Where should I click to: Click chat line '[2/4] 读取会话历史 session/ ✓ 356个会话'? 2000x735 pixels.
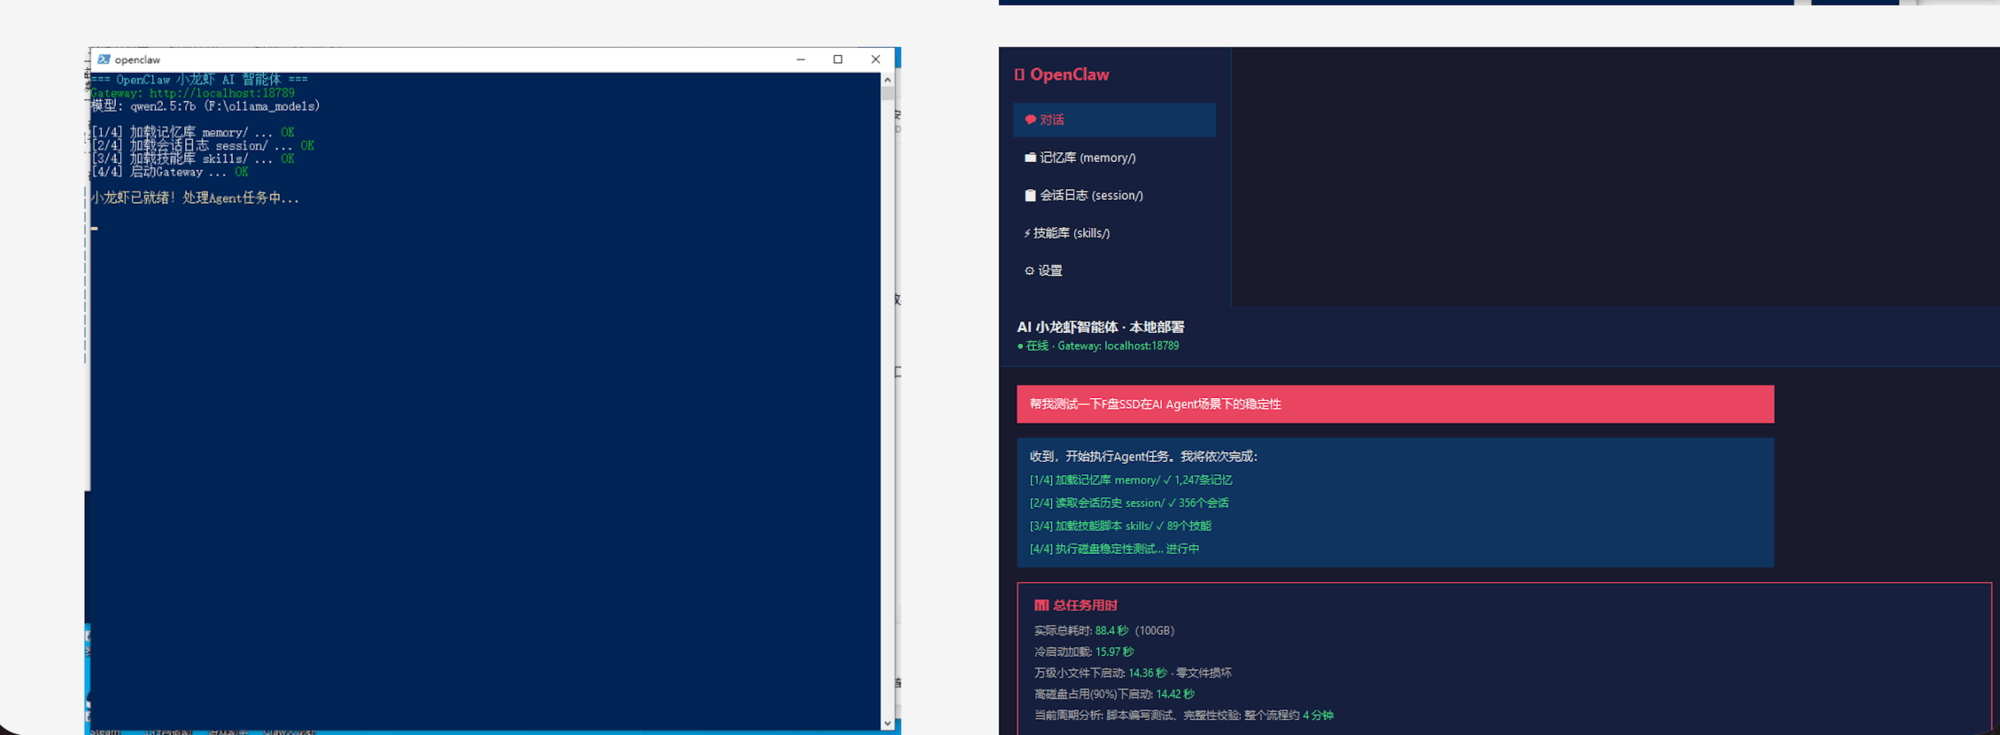(1129, 503)
